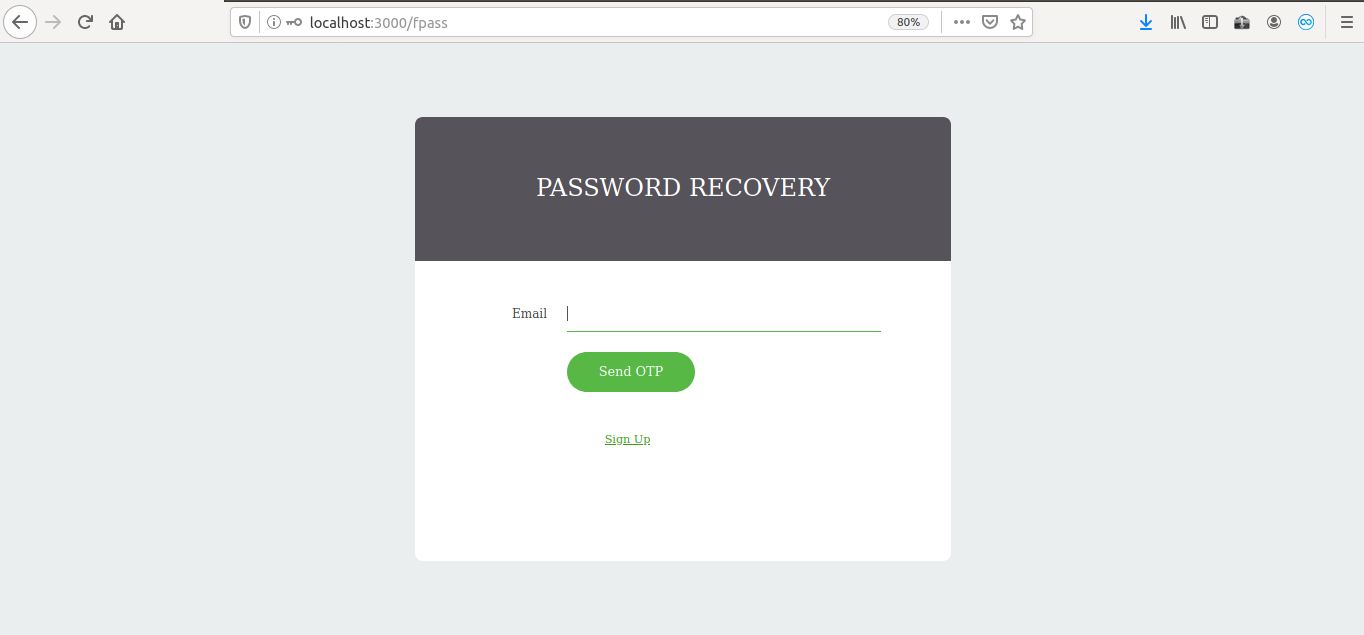Save page to Pocket icon
This screenshot has height=635, width=1364.
tap(990, 22)
